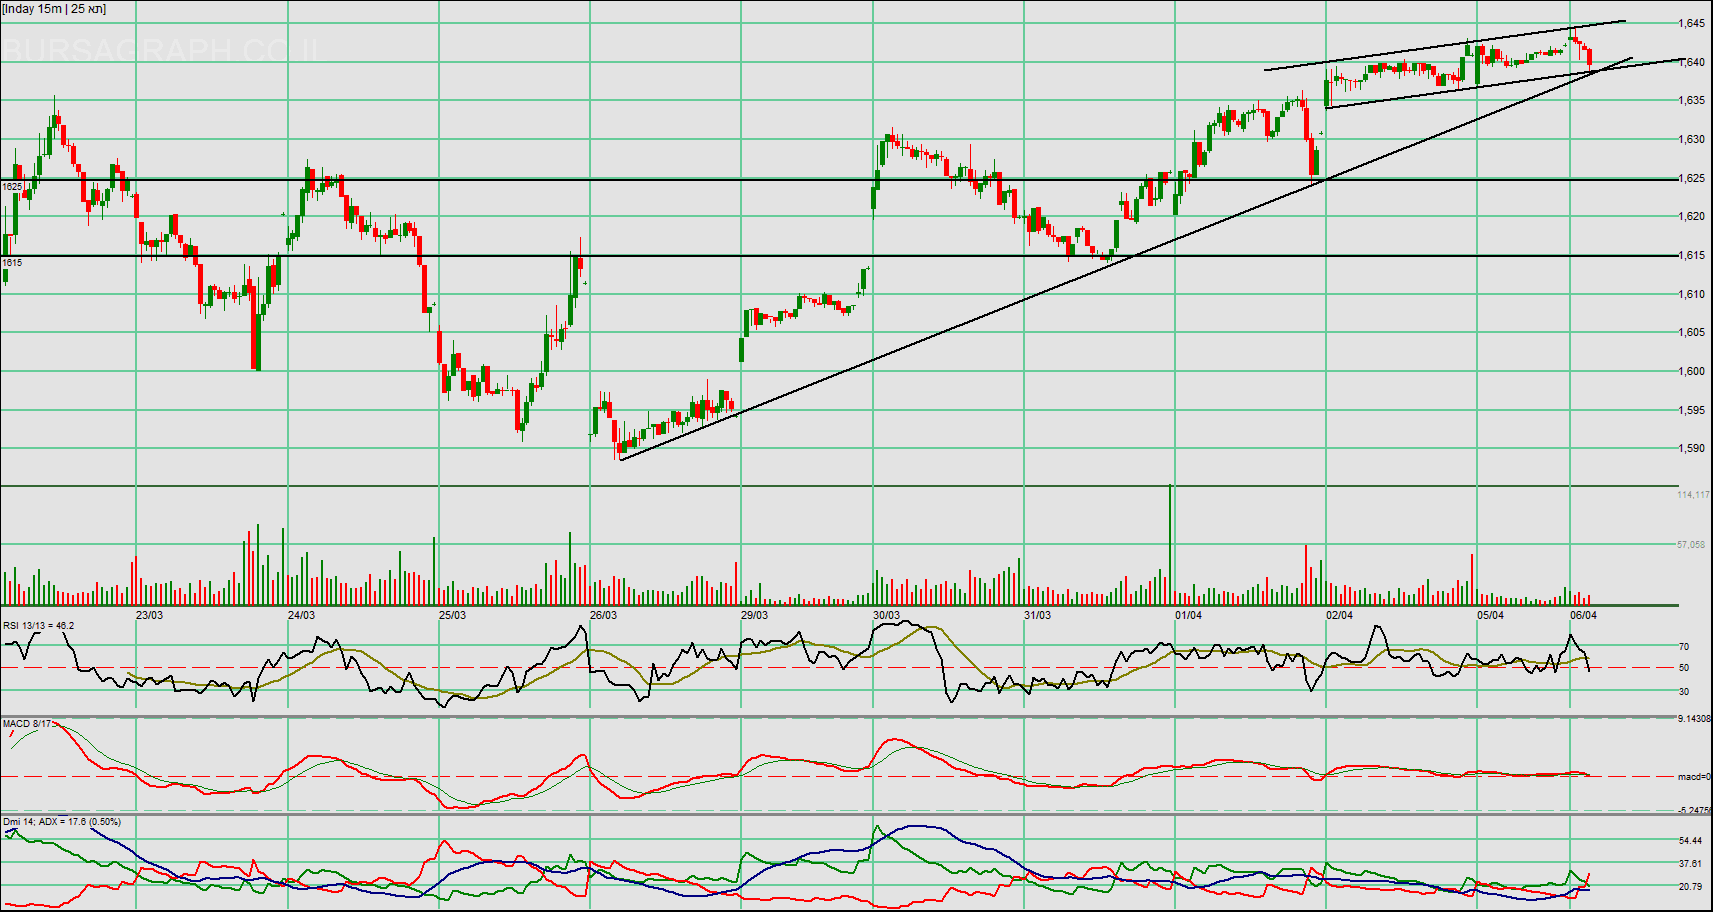
Task: Select the 31/03 date label
Action: coord(1037,615)
